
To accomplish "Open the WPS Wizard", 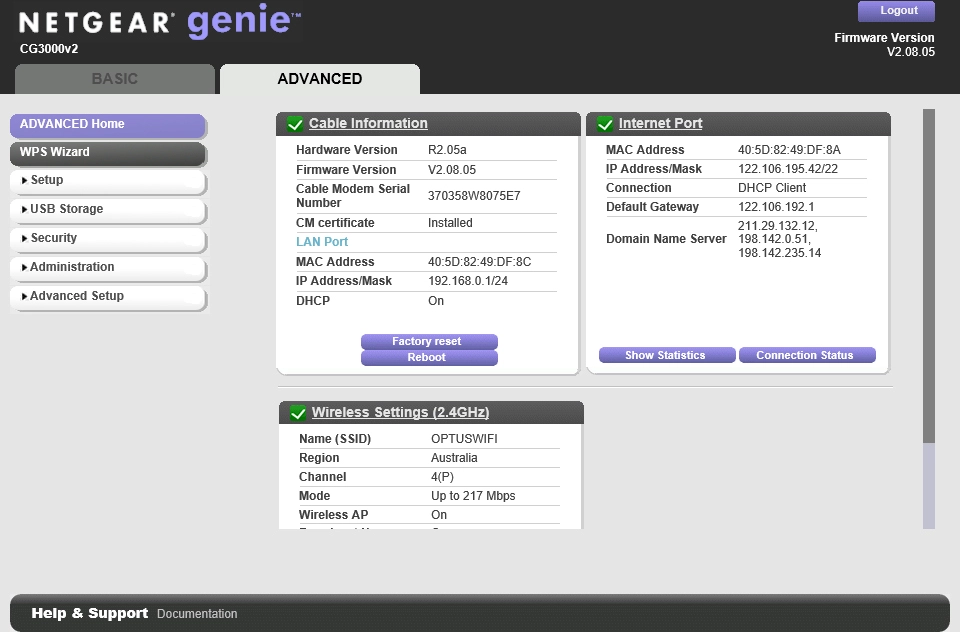I will tap(108, 153).
